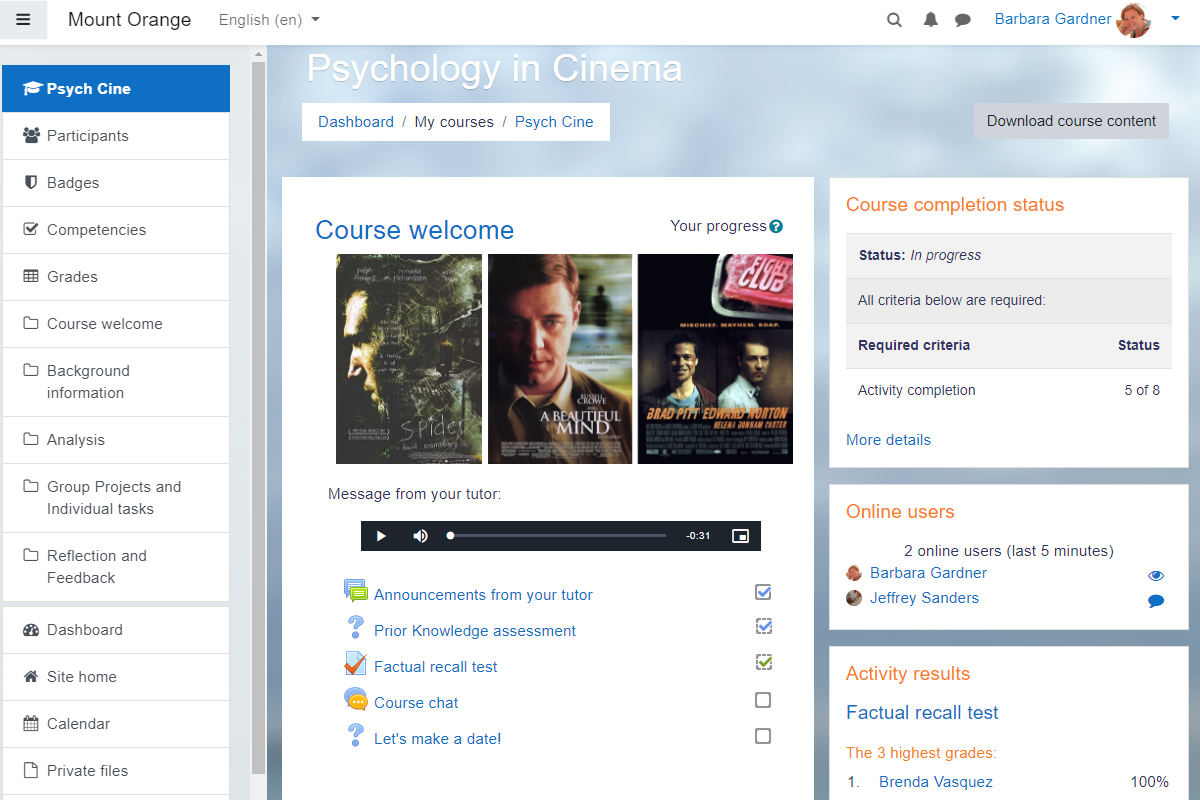1200x800 pixels.
Task: Click the Spider movie poster
Action: click(409, 359)
